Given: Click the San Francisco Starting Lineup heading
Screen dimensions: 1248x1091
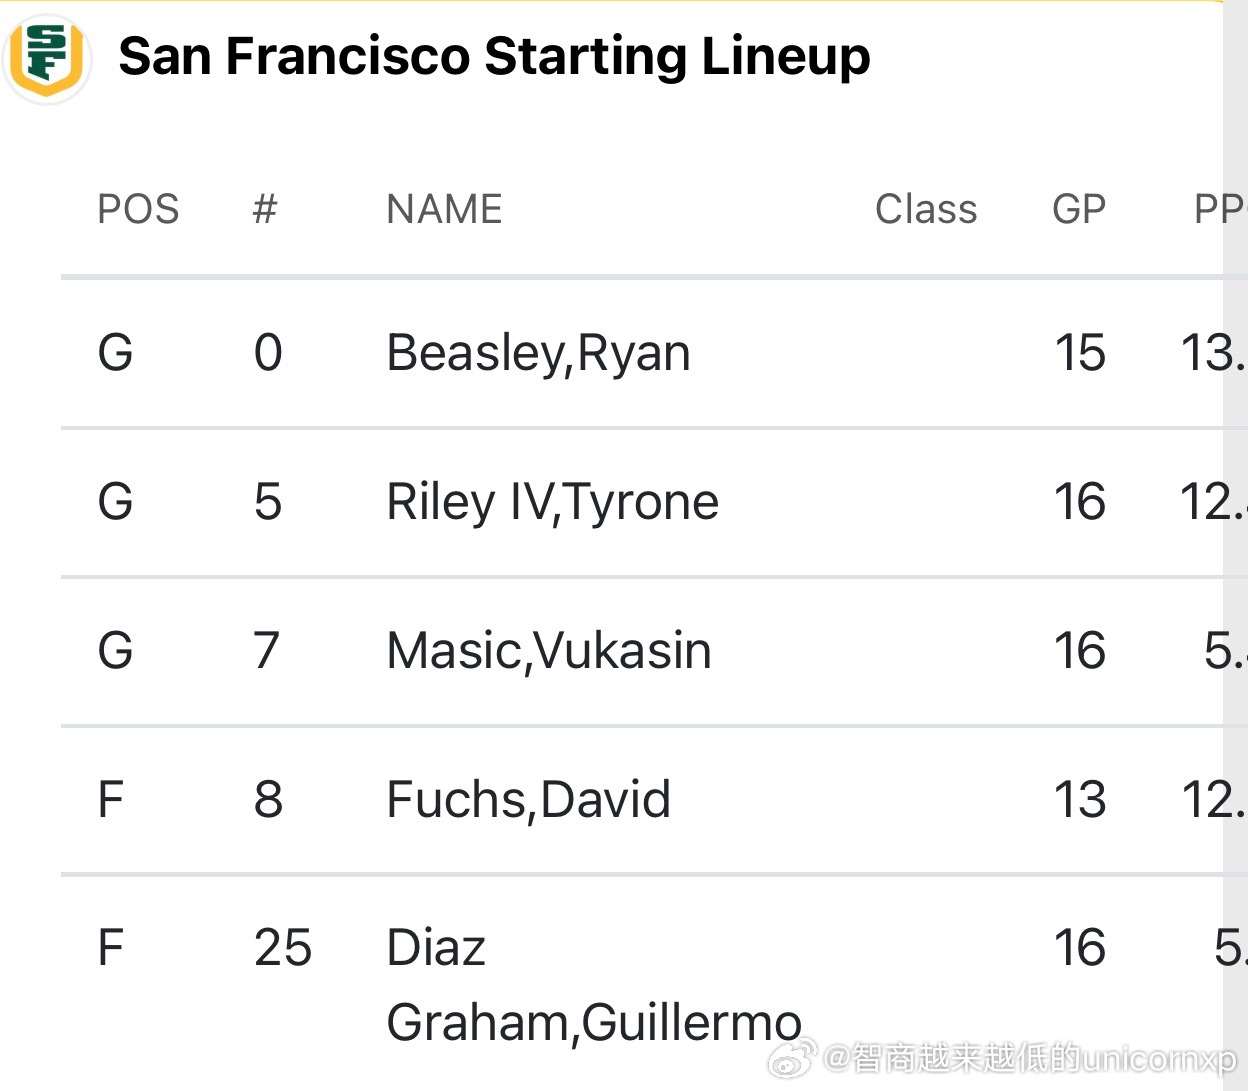Looking at the screenshot, I should (494, 56).
